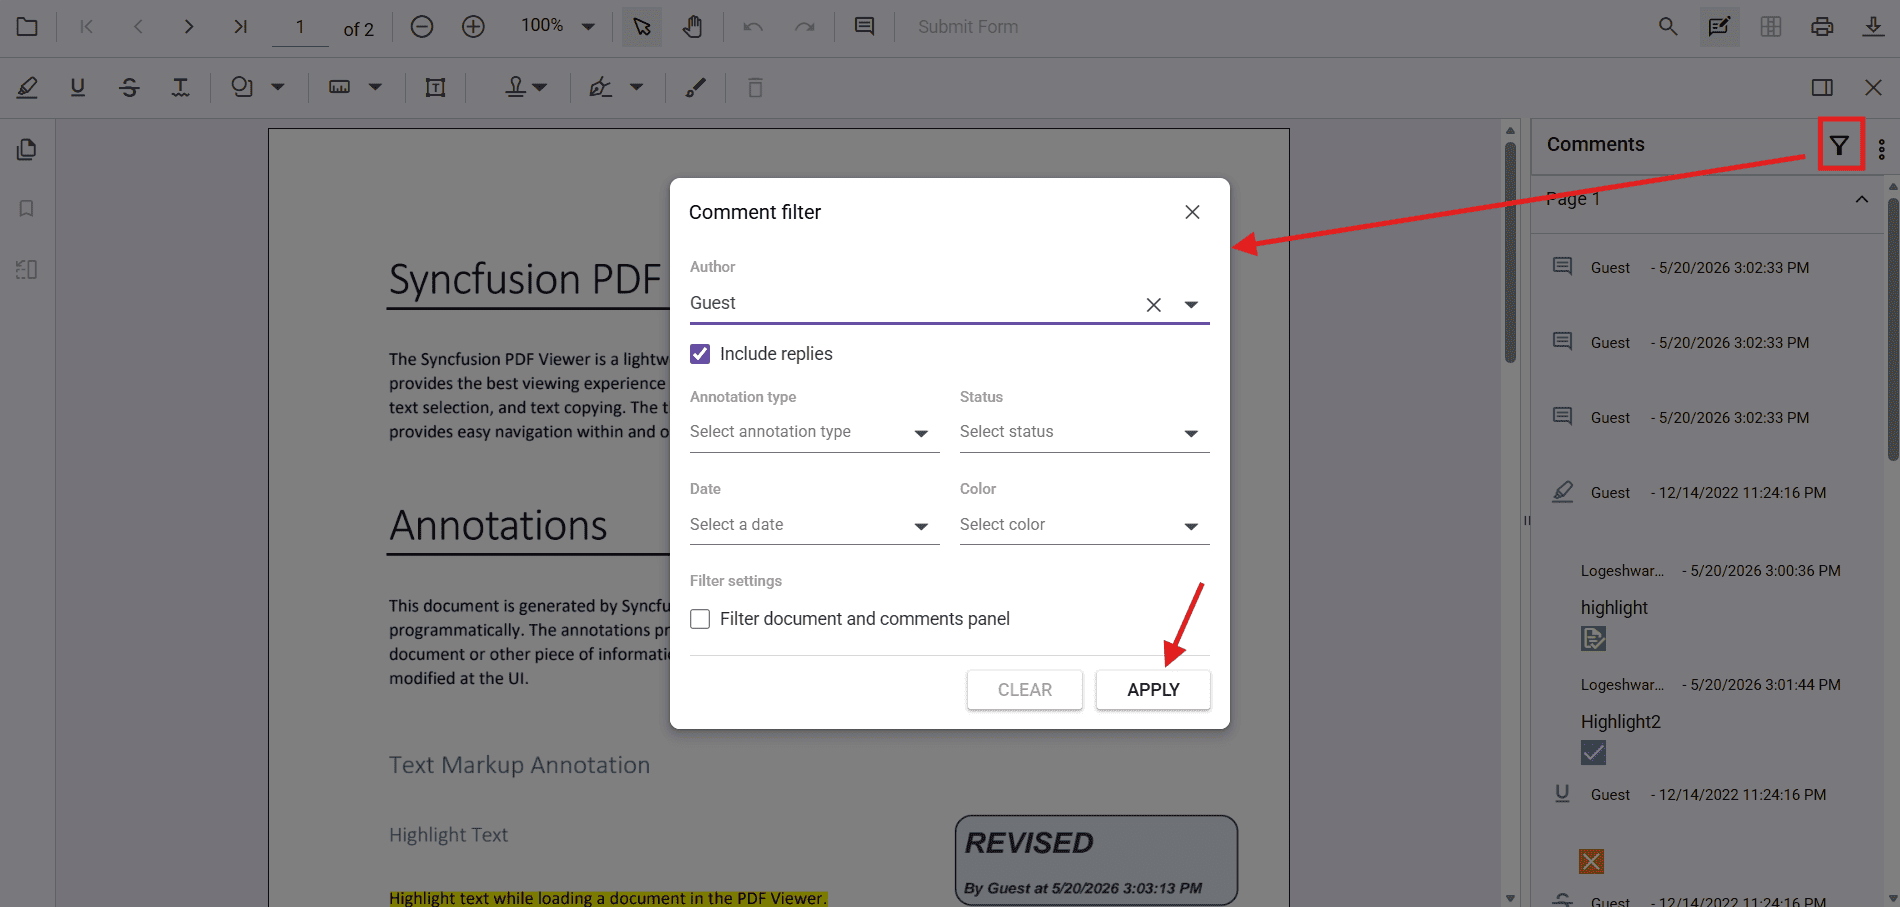Screen dimensions: 1900x907
Task: Toggle the comments side panel icon
Action: pos(1822,88)
